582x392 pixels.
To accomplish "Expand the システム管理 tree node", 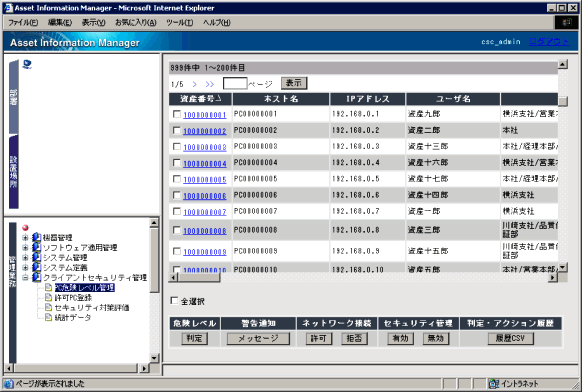I will pos(25,257).
